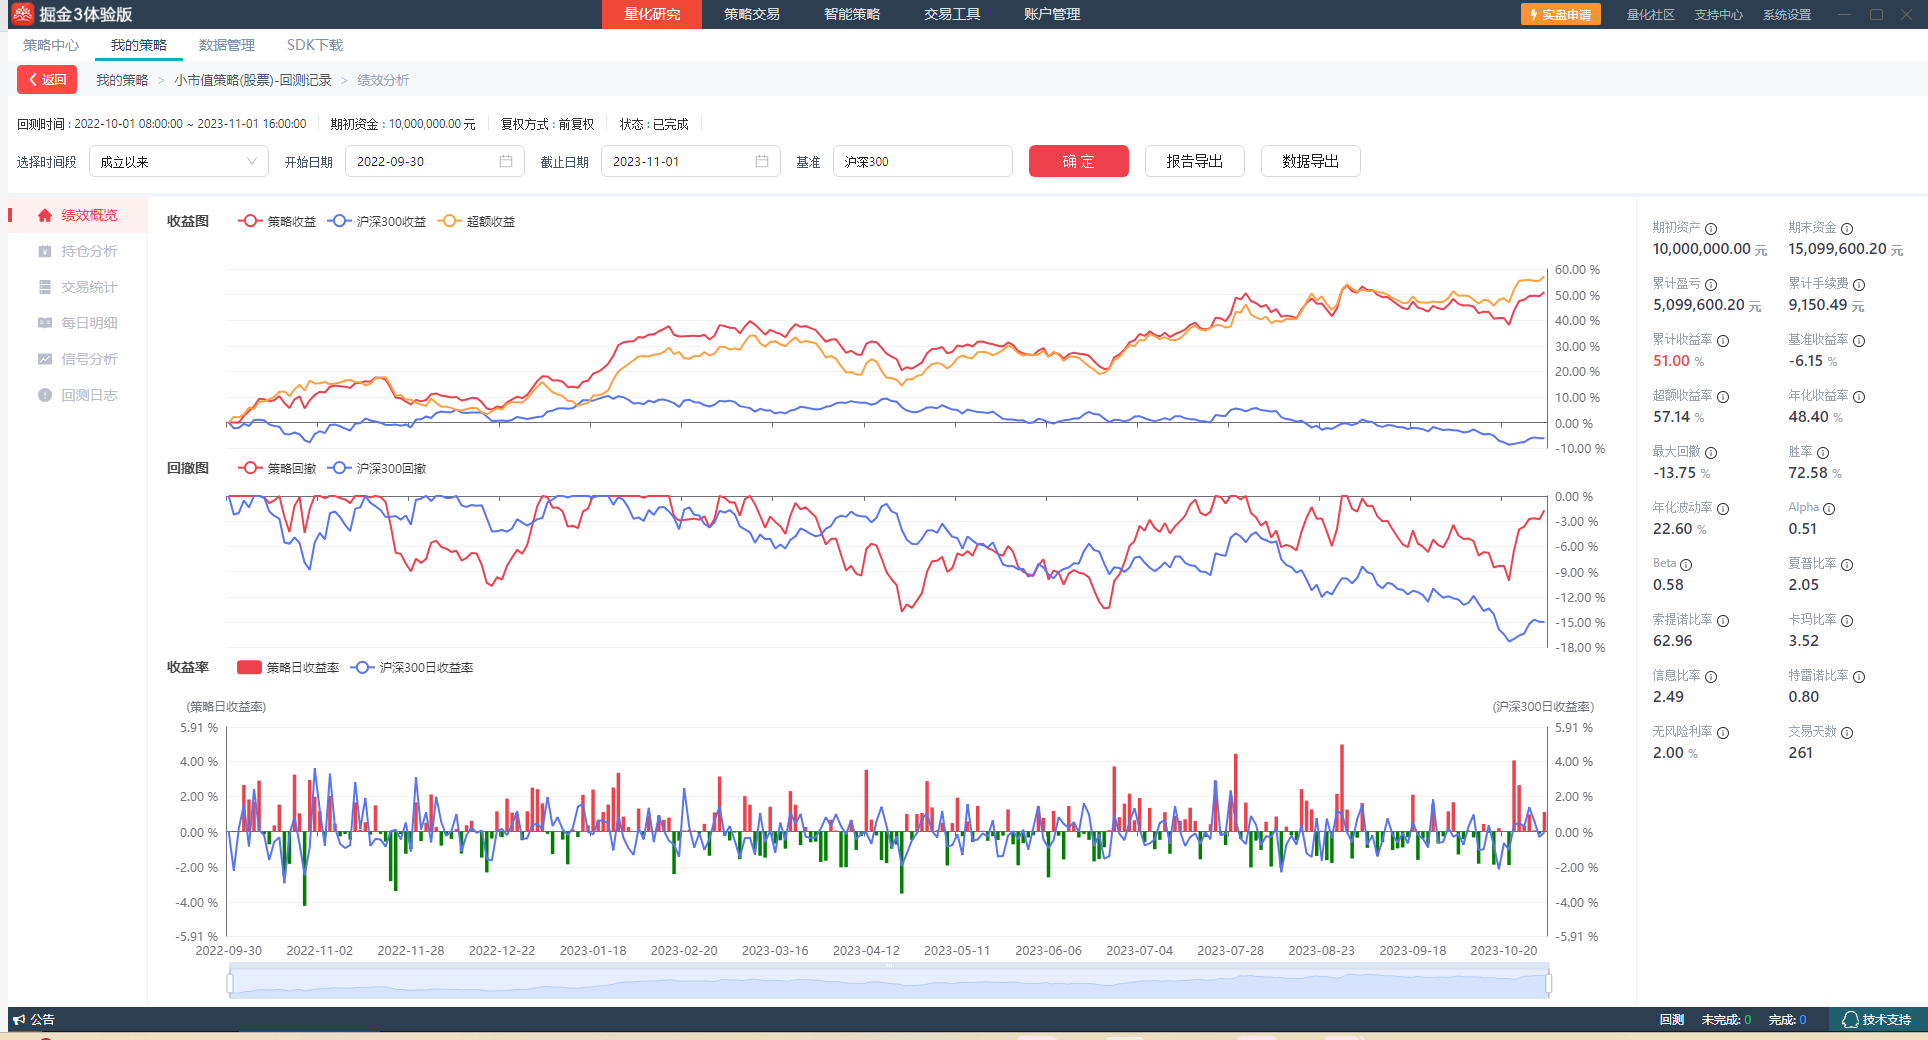
Task: Open the end date calendar icon
Action: [762, 161]
